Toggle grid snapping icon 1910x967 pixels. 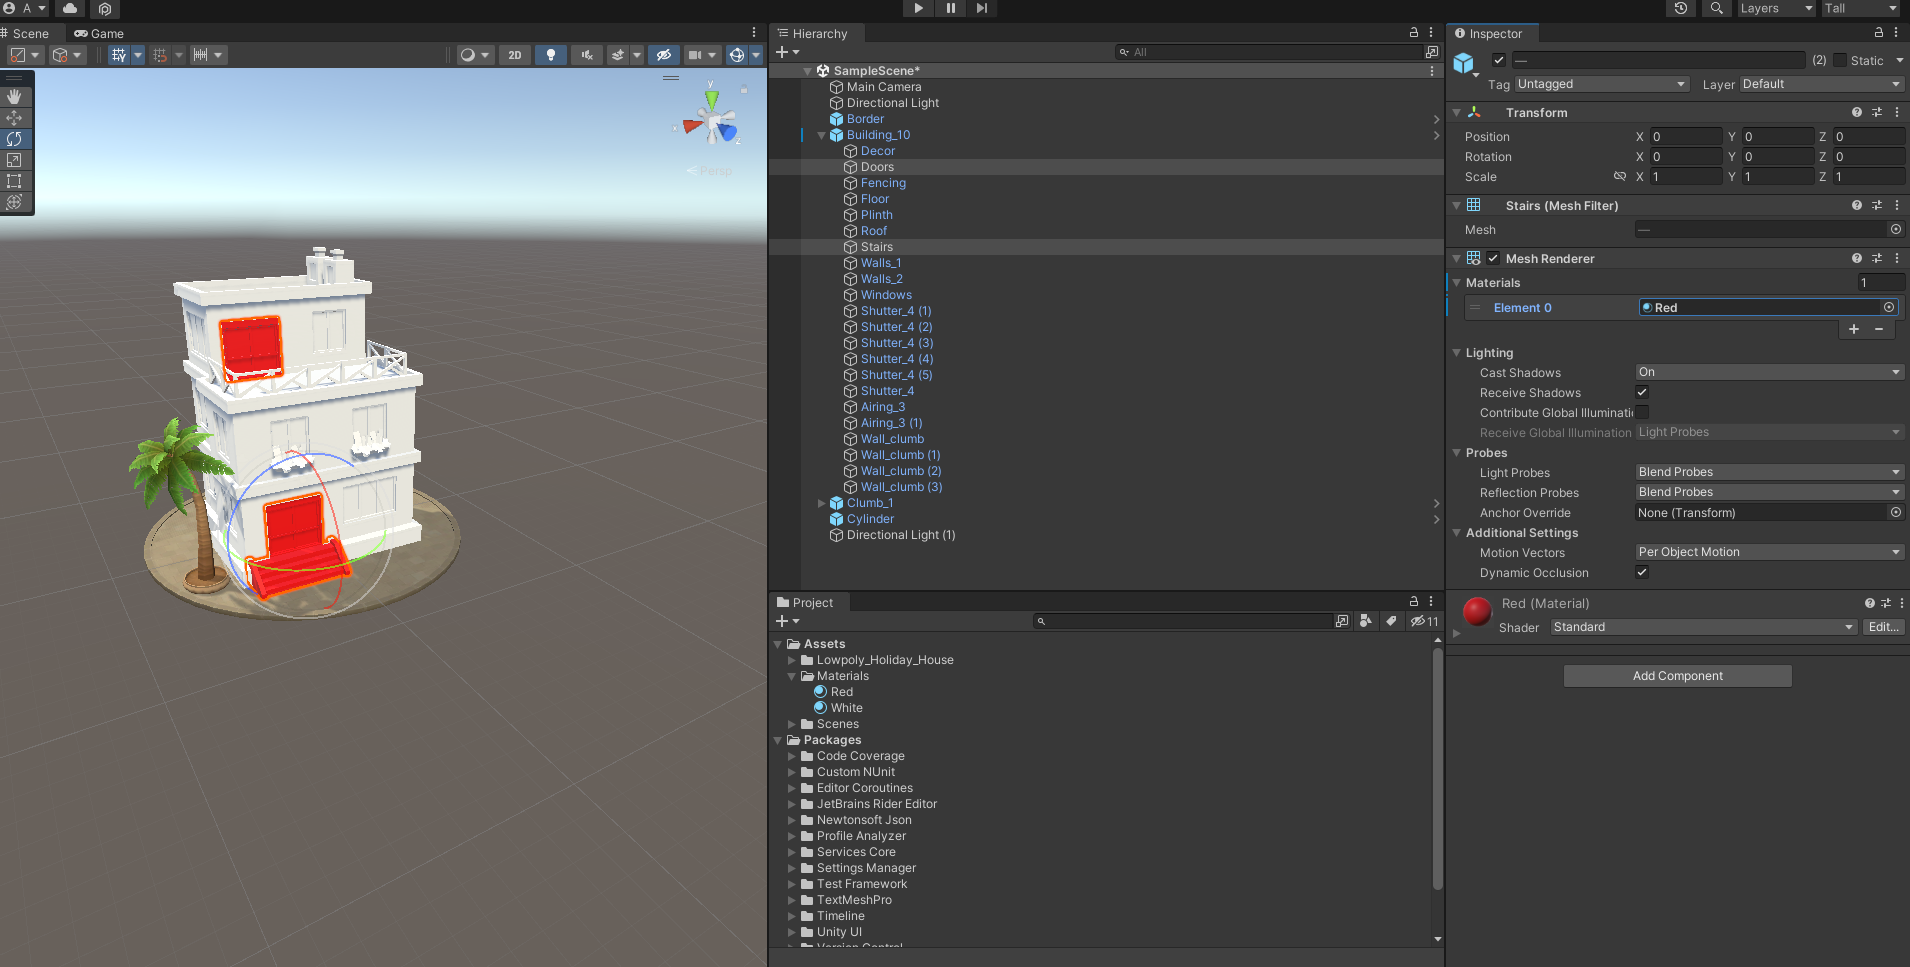[x=119, y=55]
